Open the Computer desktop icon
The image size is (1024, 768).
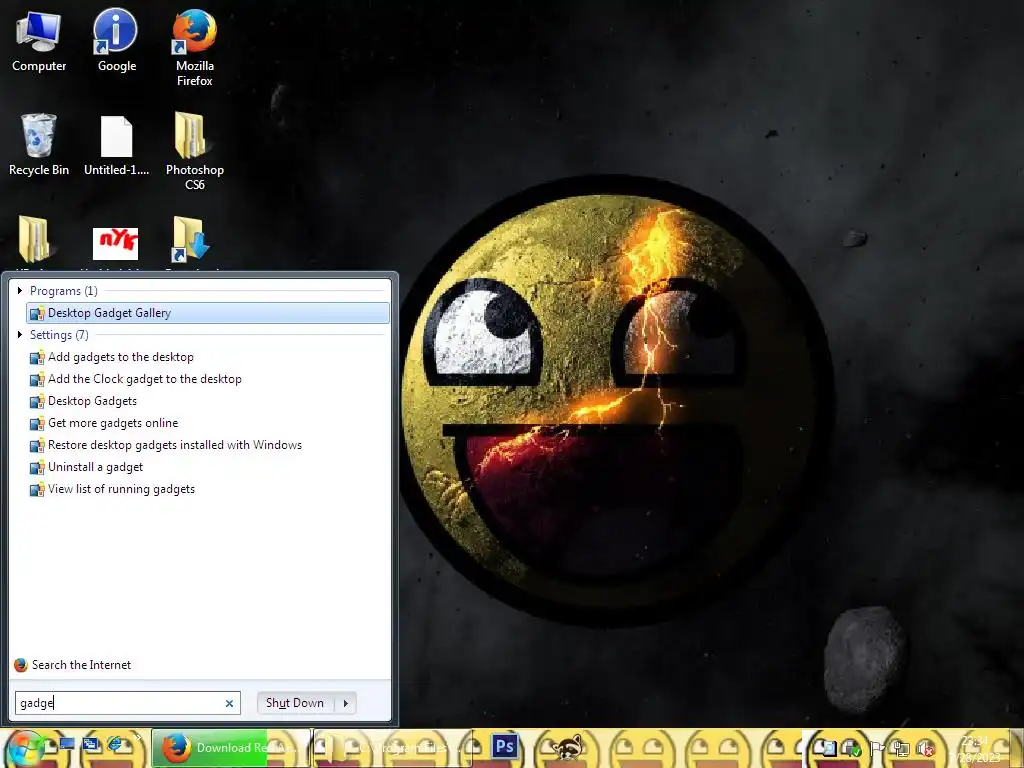39,42
